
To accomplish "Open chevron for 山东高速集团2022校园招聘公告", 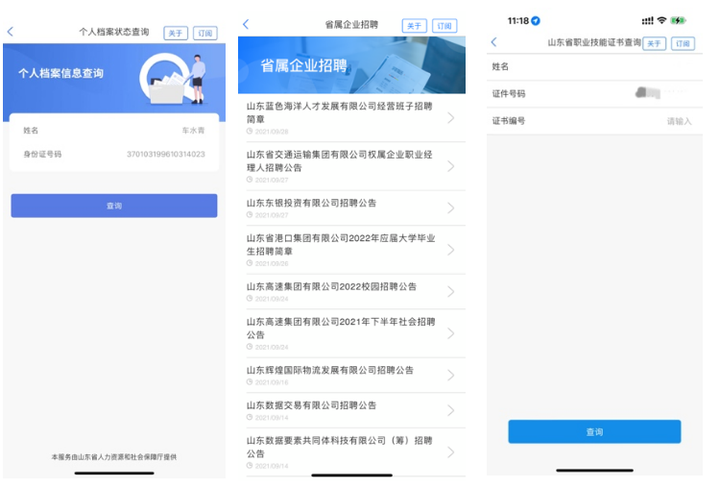I will point(451,292).
